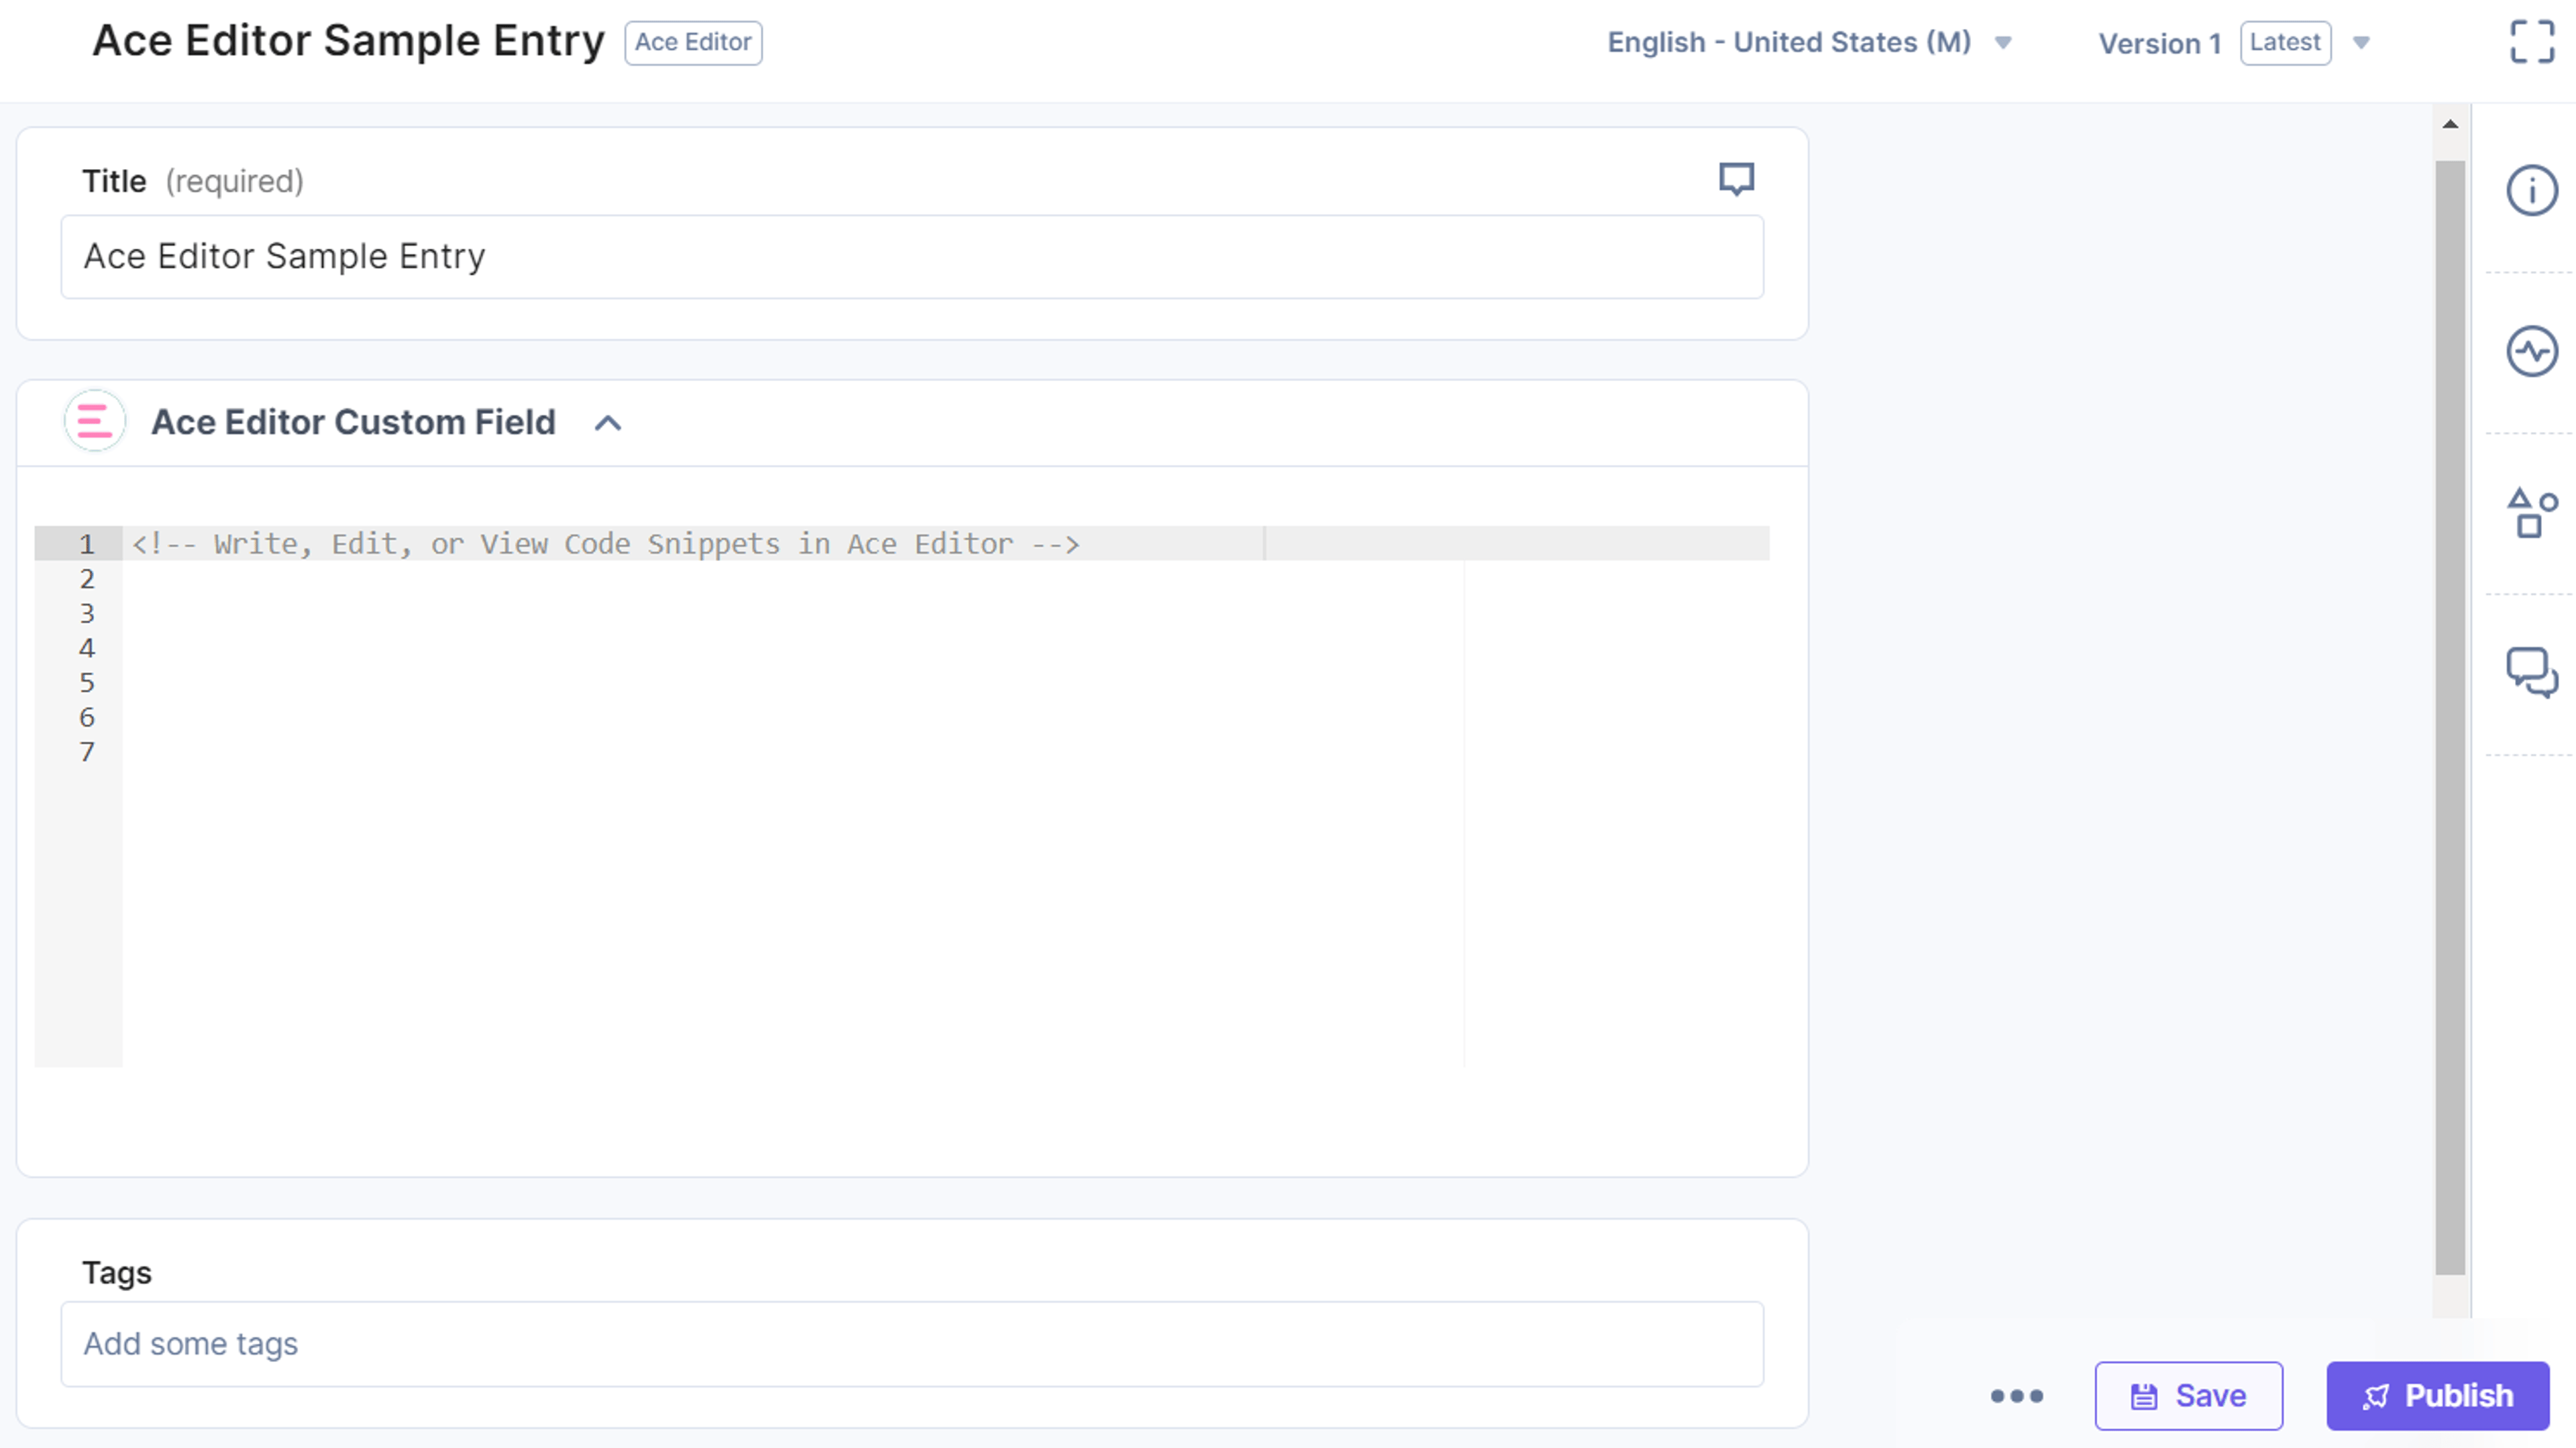
Task: Click gutter line number 3
Action: tap(87, 613)
